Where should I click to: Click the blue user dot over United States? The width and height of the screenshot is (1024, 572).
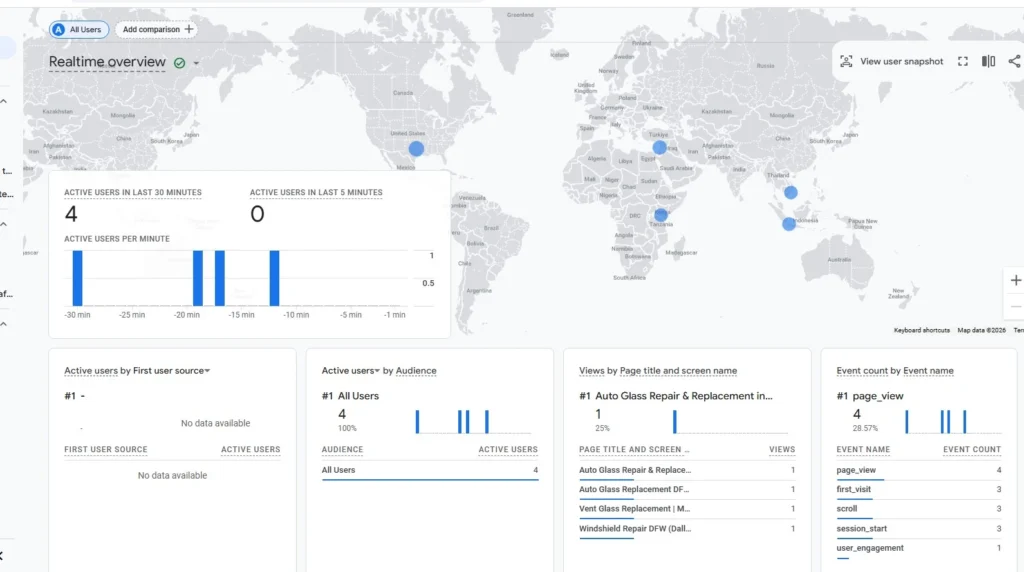click(416, 148)
